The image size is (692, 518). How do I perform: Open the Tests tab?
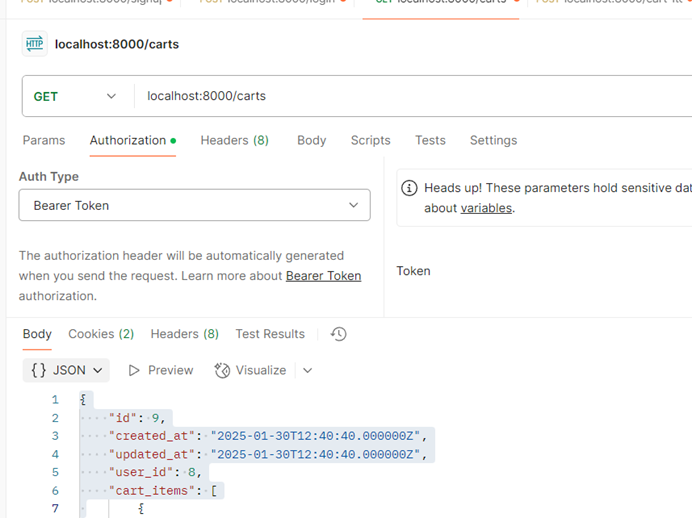[x=430, y=140]
